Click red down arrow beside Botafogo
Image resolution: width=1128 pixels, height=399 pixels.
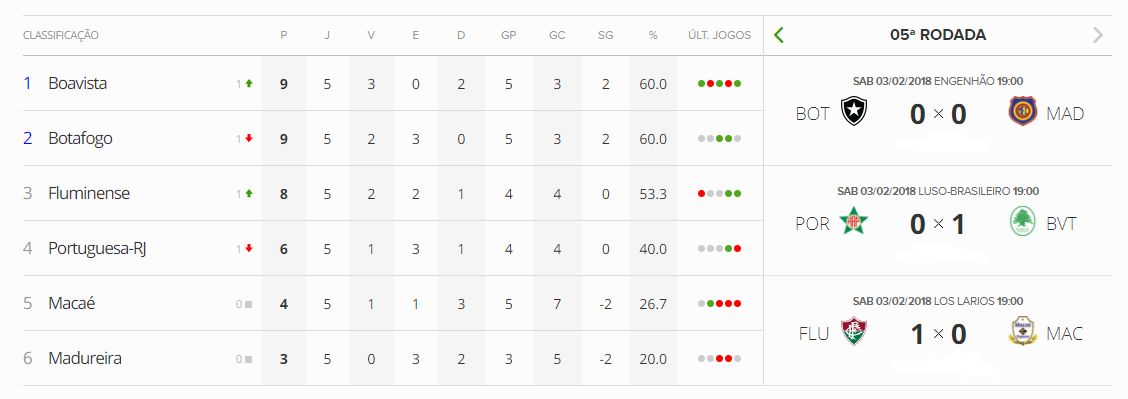pyautogui.click(x=249, y=139)
